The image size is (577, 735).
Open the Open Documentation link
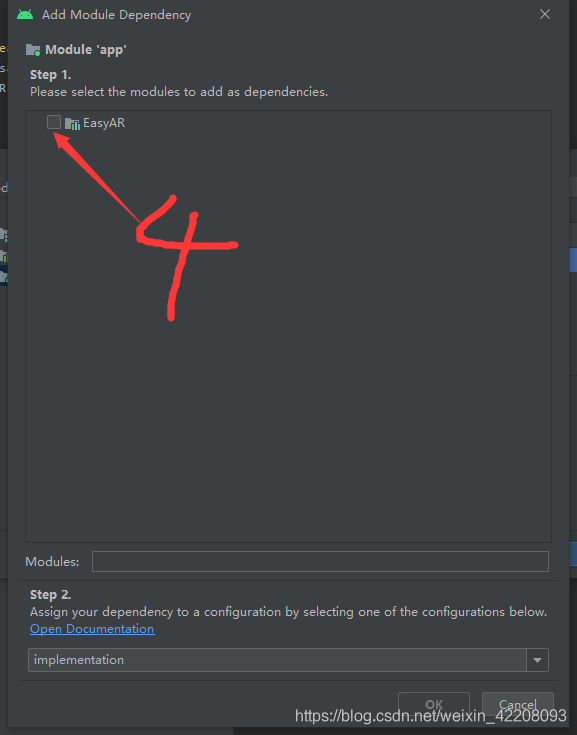pos(92,629)
